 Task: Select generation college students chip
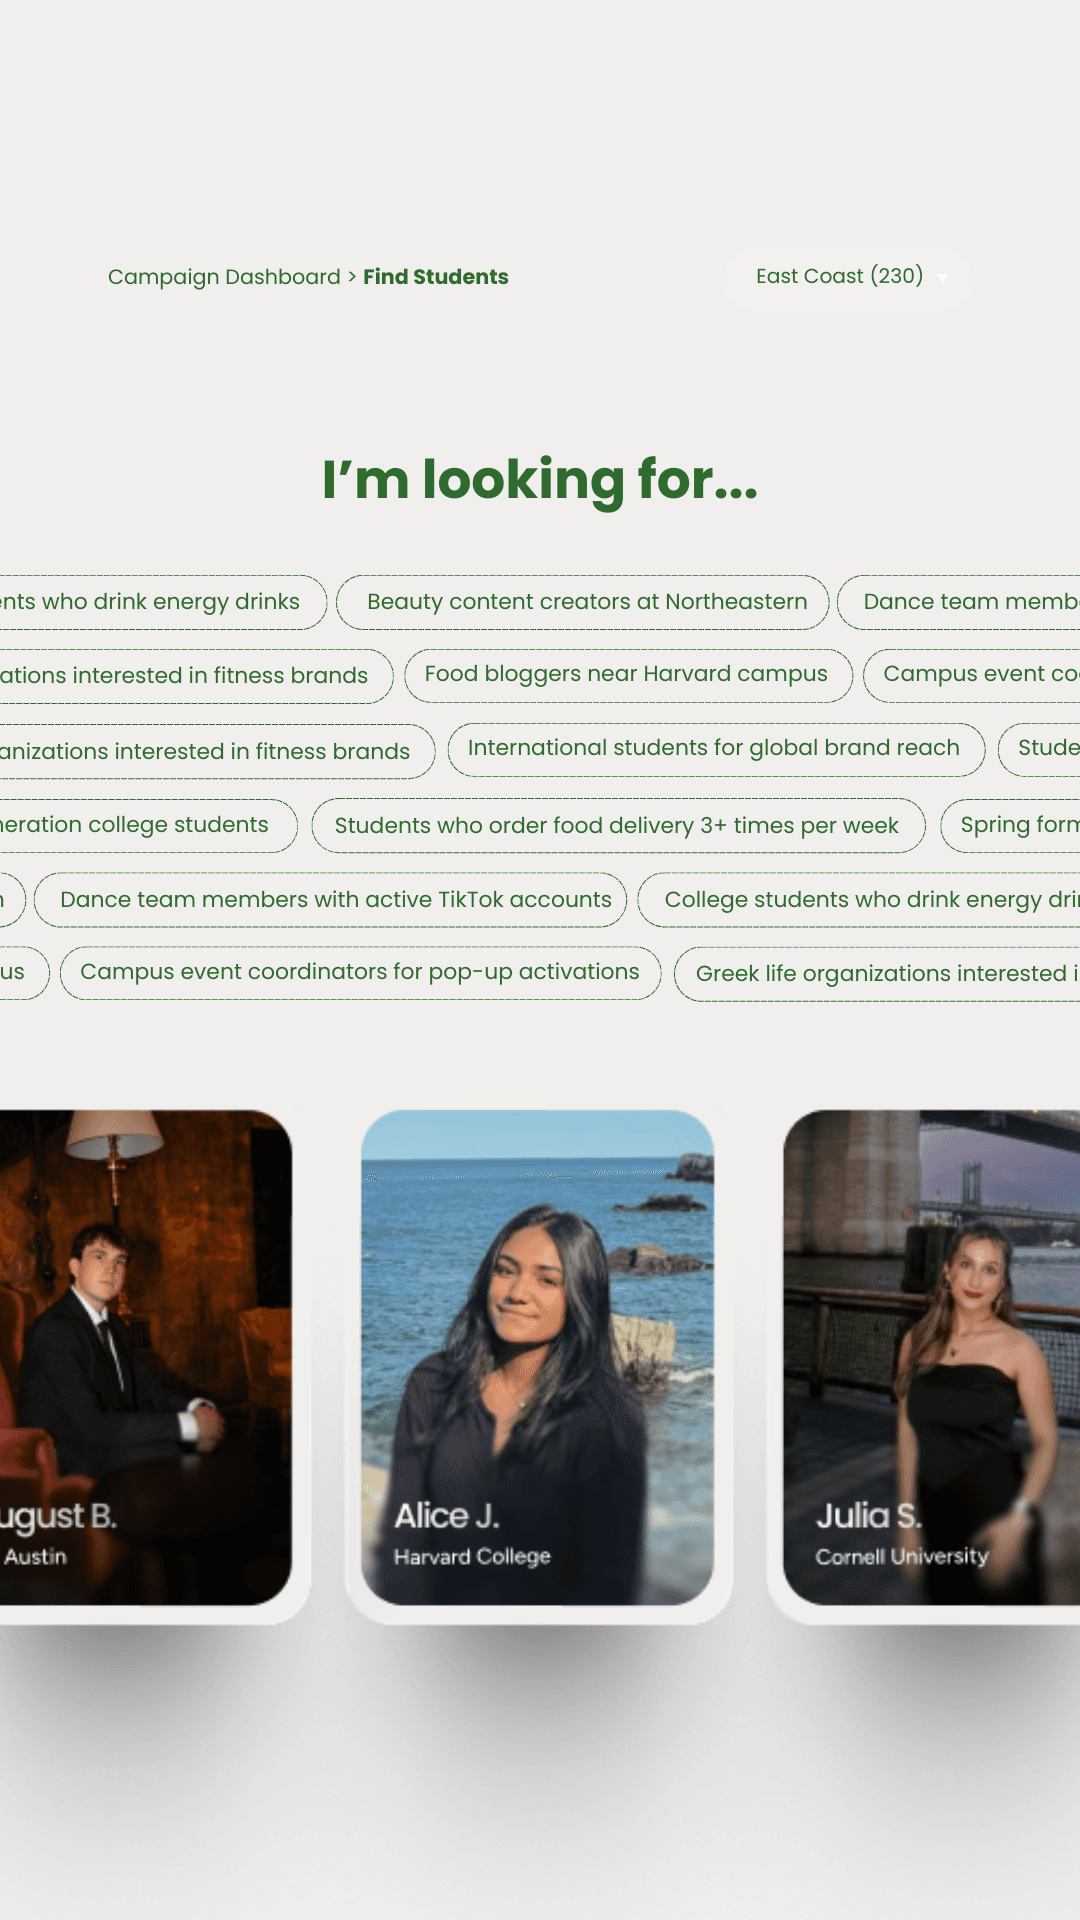tap(148, 826)
